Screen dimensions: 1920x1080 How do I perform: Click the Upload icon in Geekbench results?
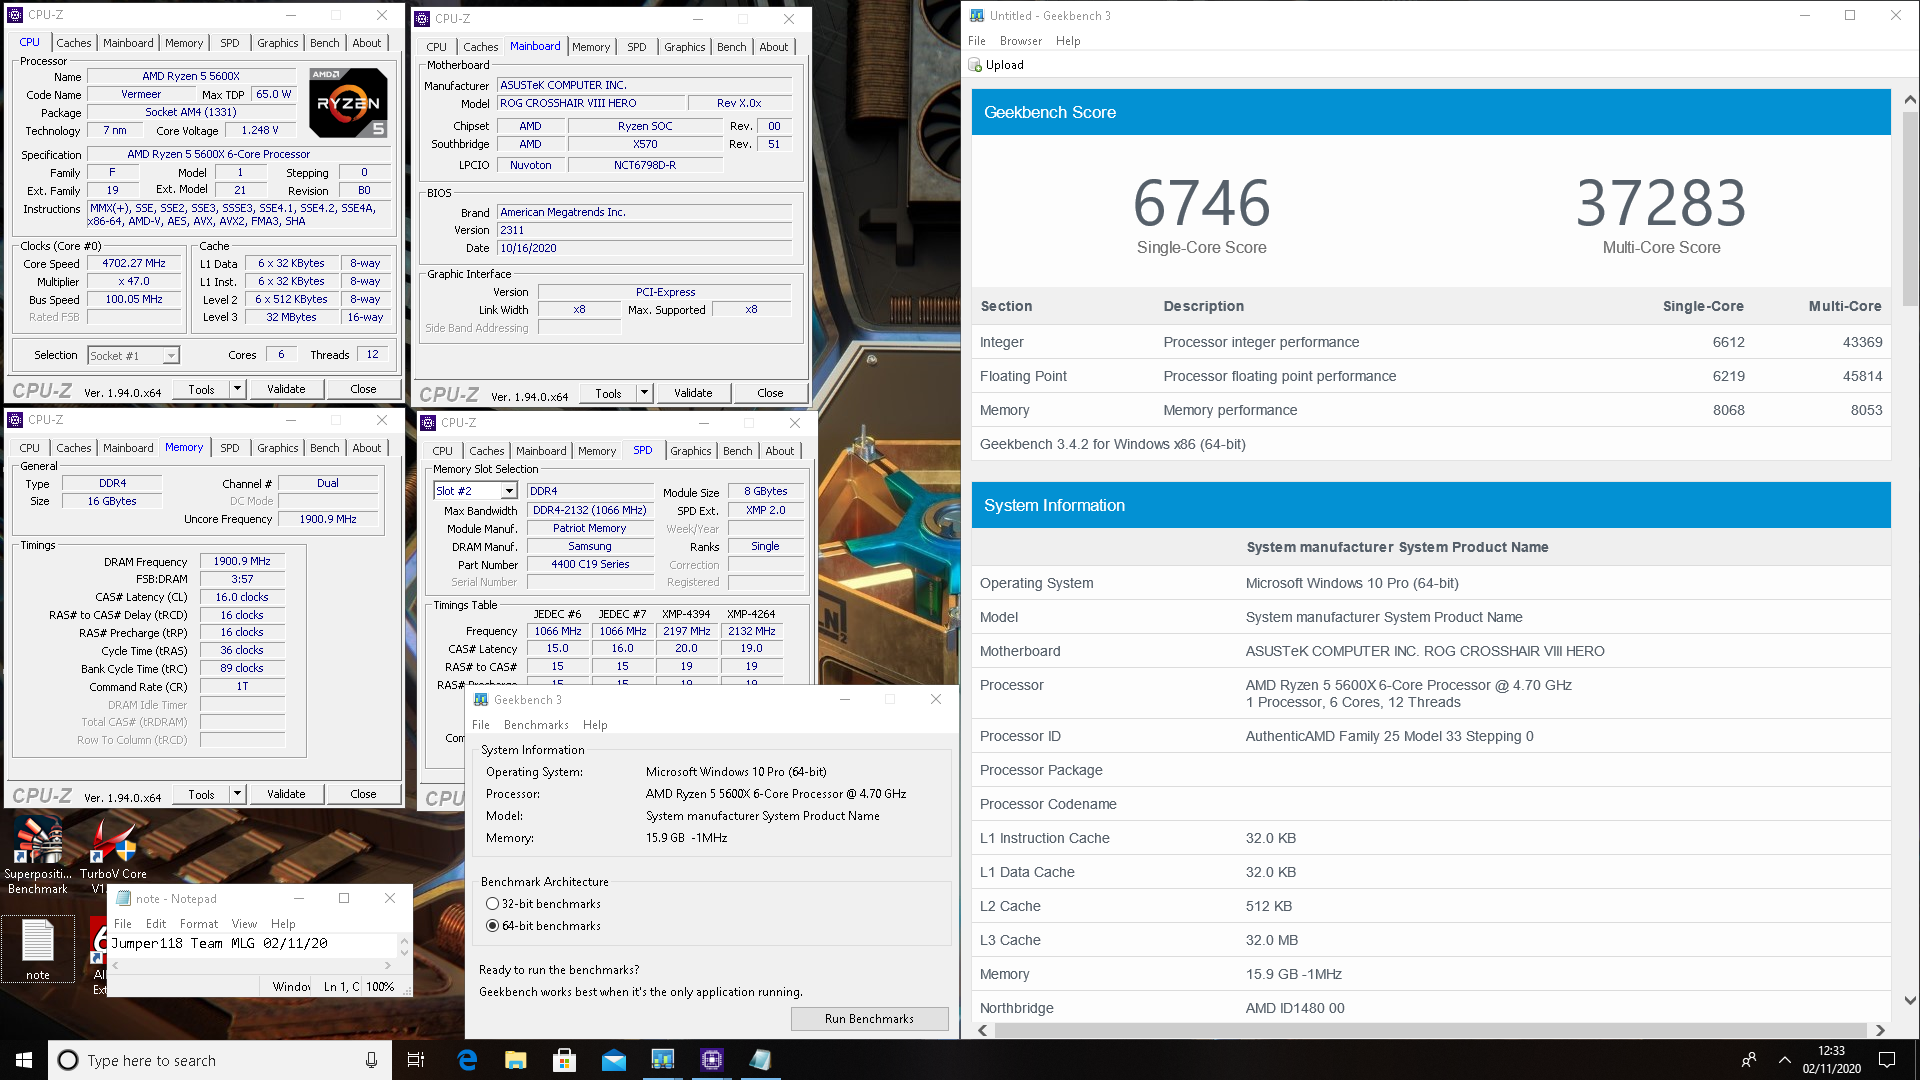[975, 65]
